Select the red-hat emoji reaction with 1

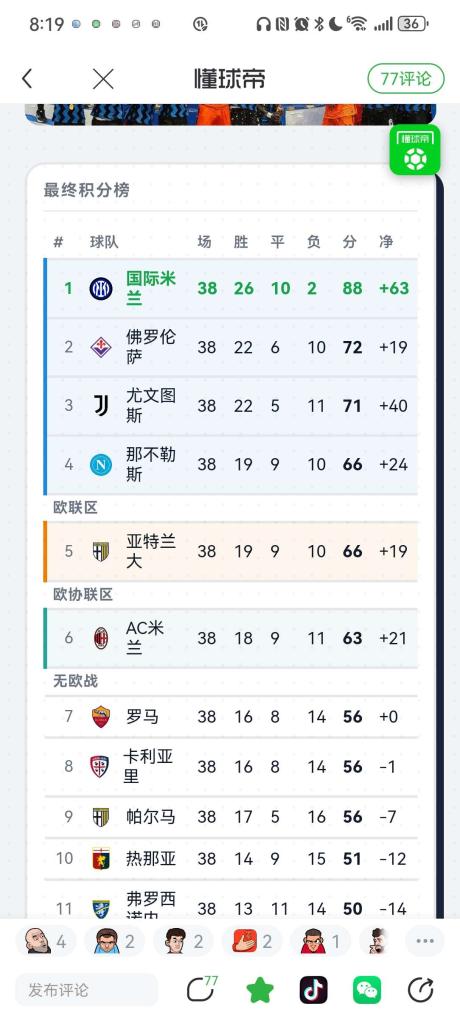click(x=320, y=941)
